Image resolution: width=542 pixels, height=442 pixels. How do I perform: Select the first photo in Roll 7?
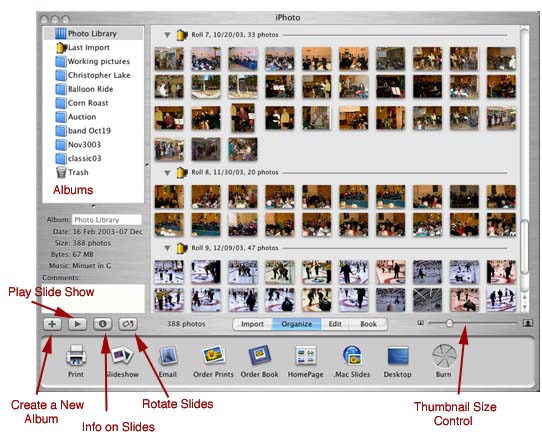[169, 59]
